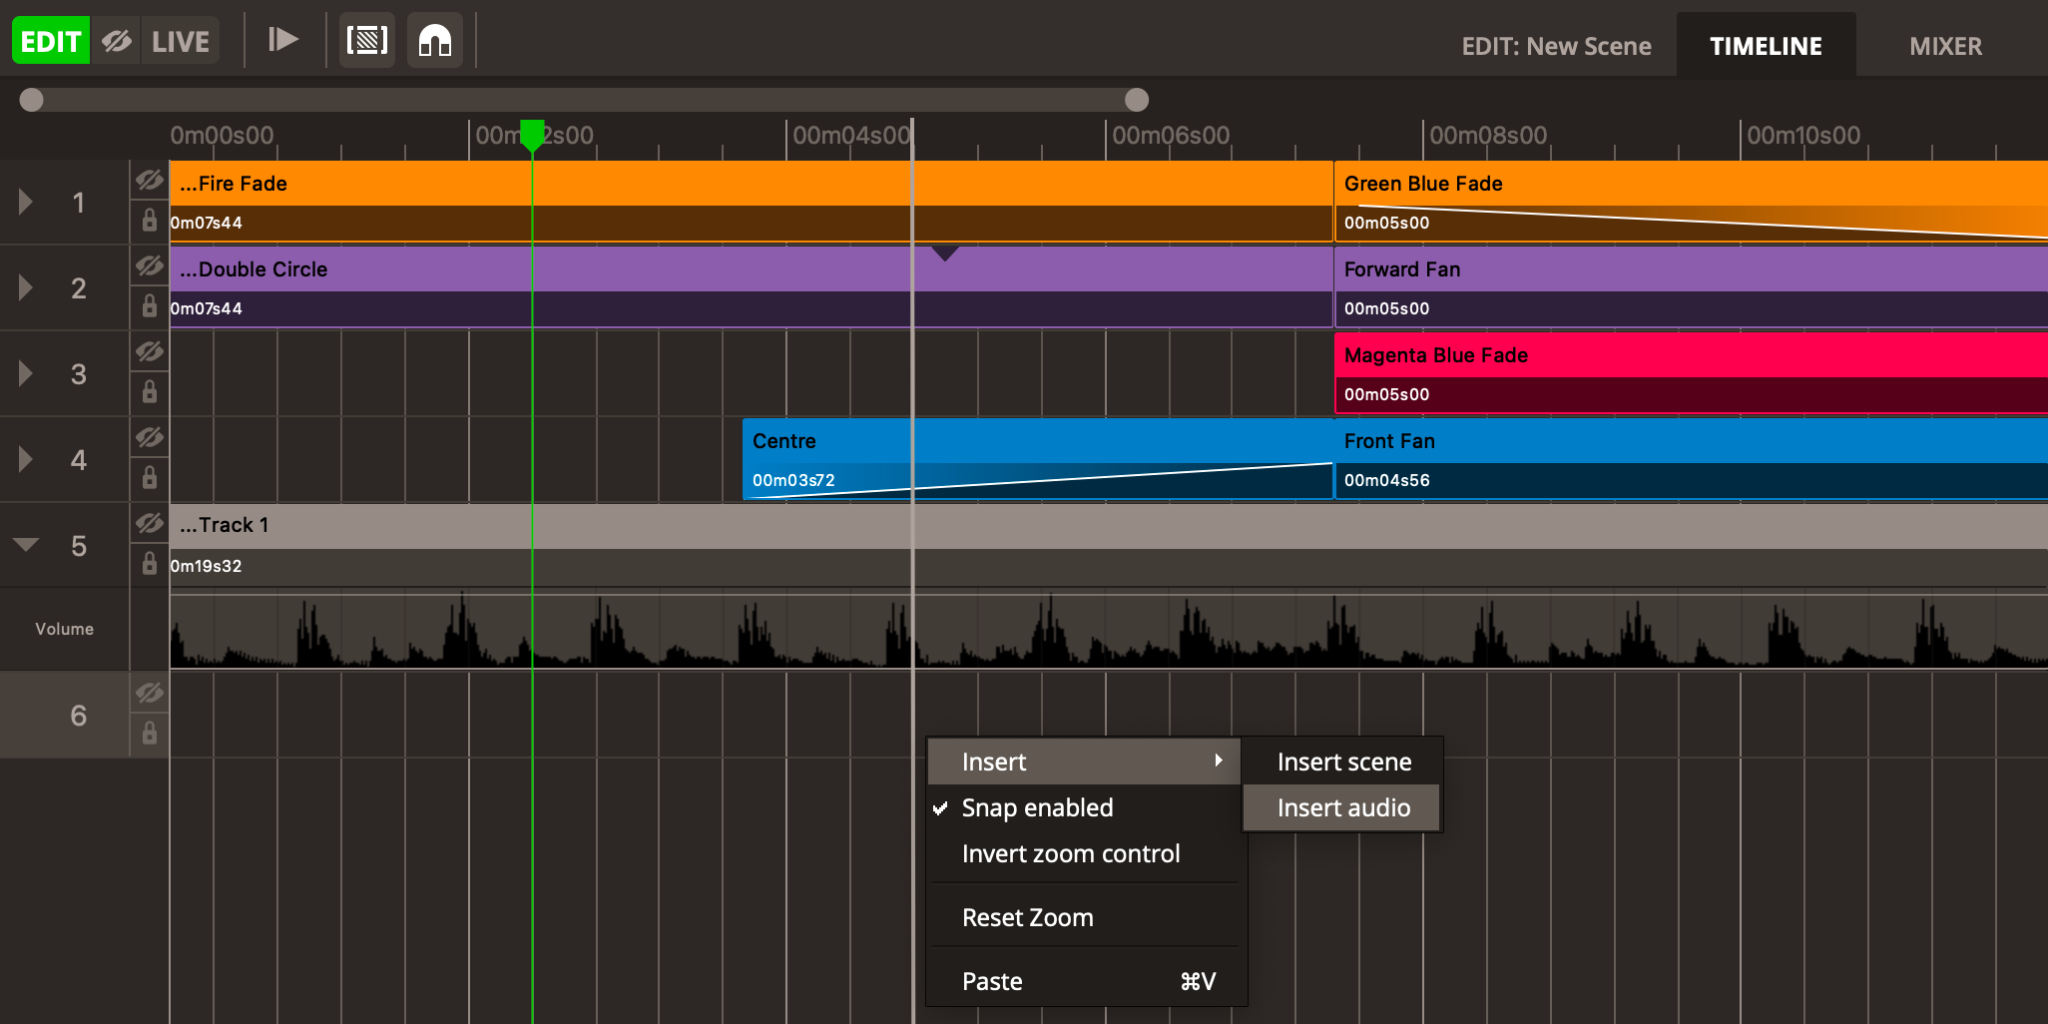This screenshot has height=1024, width=2048.
Task: Lock track 3 with padlock icon
Action: 149,392
